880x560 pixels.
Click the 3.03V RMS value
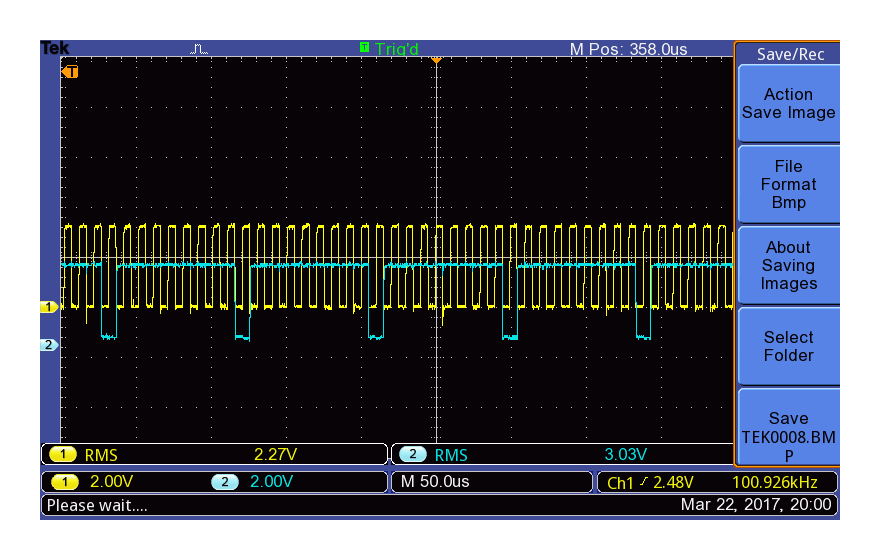click(626, 454)
